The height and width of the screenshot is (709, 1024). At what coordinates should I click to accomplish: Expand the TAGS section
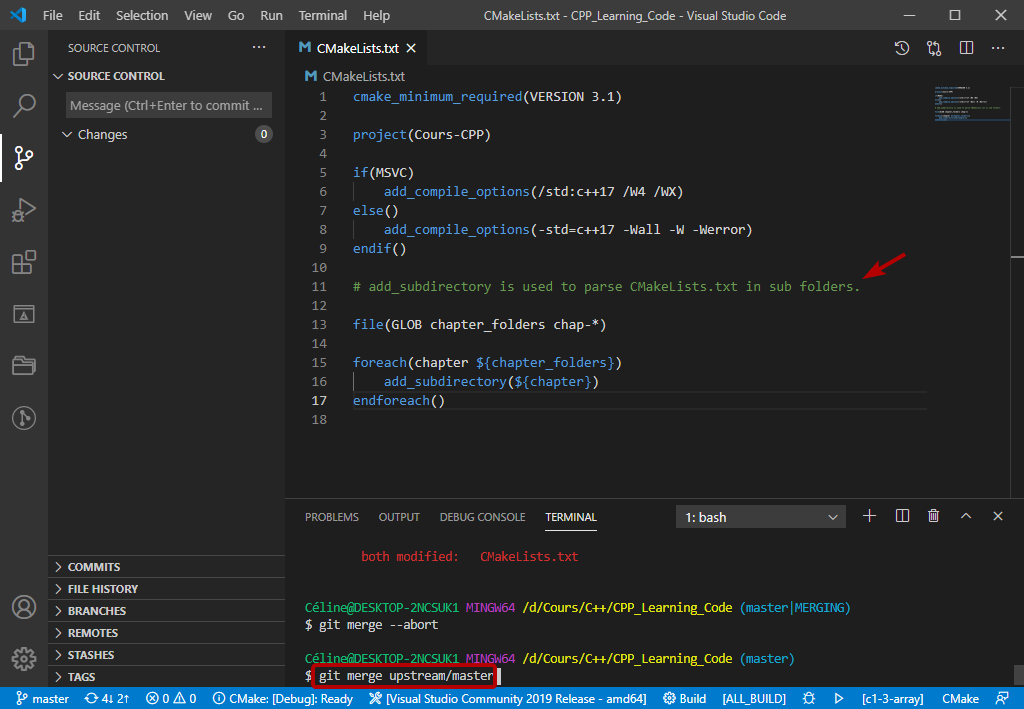167,677
